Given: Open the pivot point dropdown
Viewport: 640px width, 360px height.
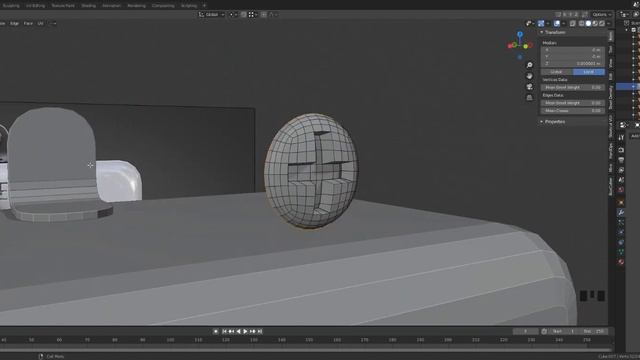Looking at the screenshot, I should click(x=233, y=15).
